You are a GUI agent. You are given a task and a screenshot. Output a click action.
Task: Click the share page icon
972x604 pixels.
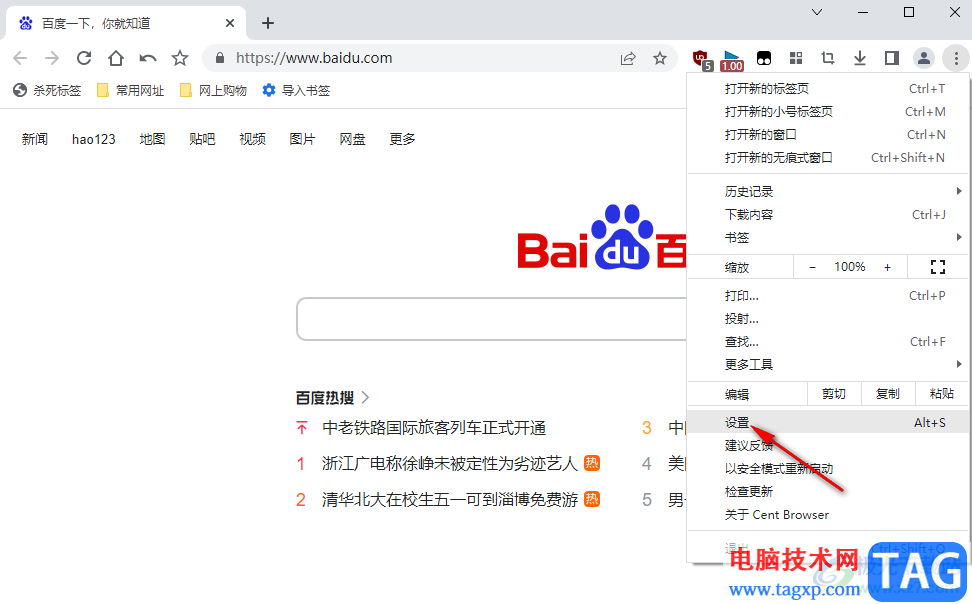click(x=628, y=58)
